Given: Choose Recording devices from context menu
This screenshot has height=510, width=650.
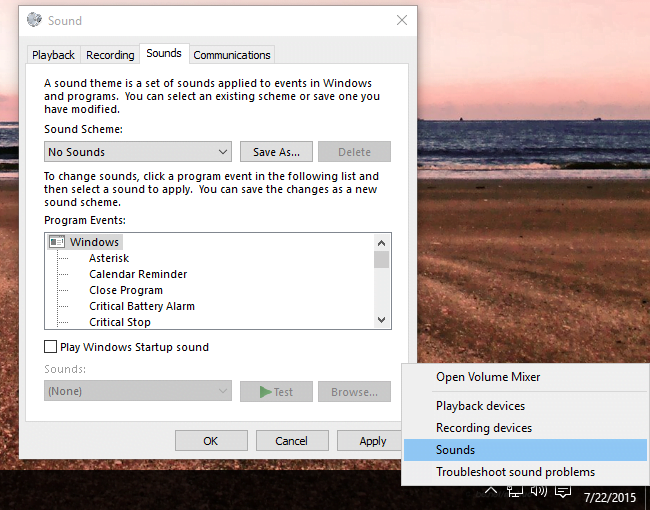Looking at the screenshot, I should pyautogui.click(x=525, y=428).
